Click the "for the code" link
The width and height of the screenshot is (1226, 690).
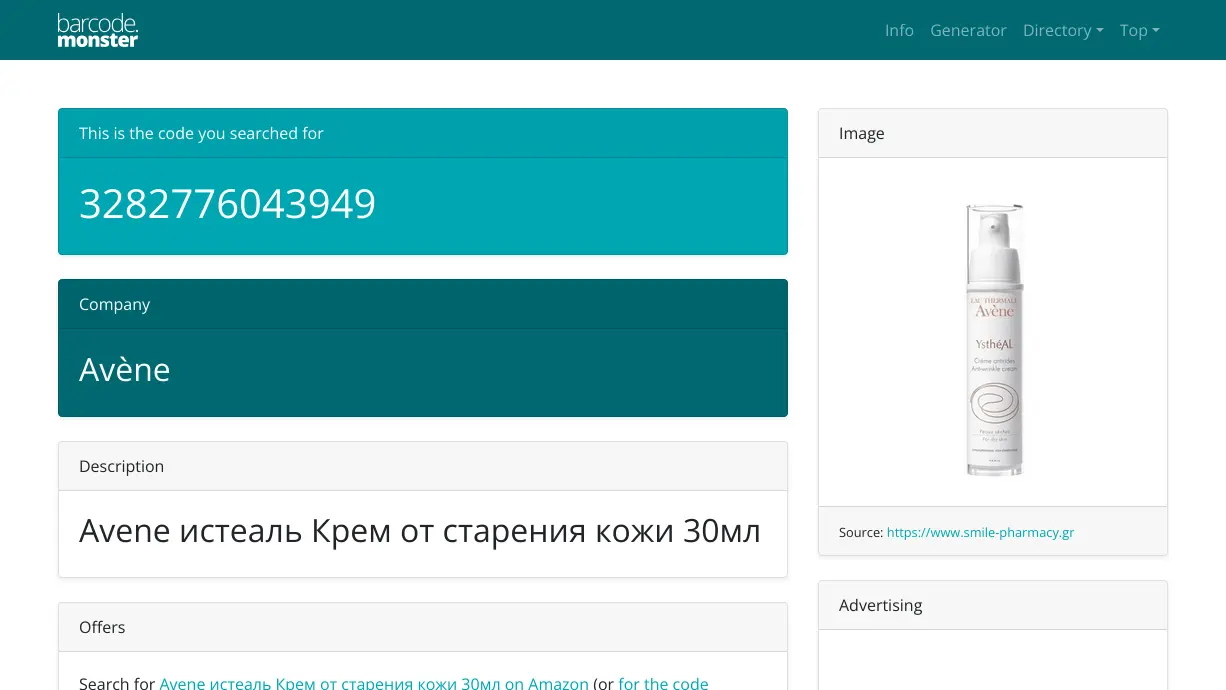coord(663,683)
